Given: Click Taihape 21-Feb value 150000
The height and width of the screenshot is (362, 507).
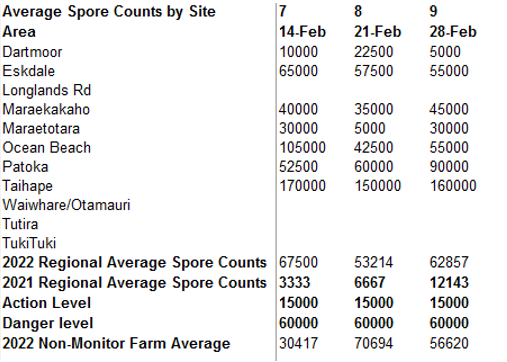Looking at the screenshot, I should [377, 186].
